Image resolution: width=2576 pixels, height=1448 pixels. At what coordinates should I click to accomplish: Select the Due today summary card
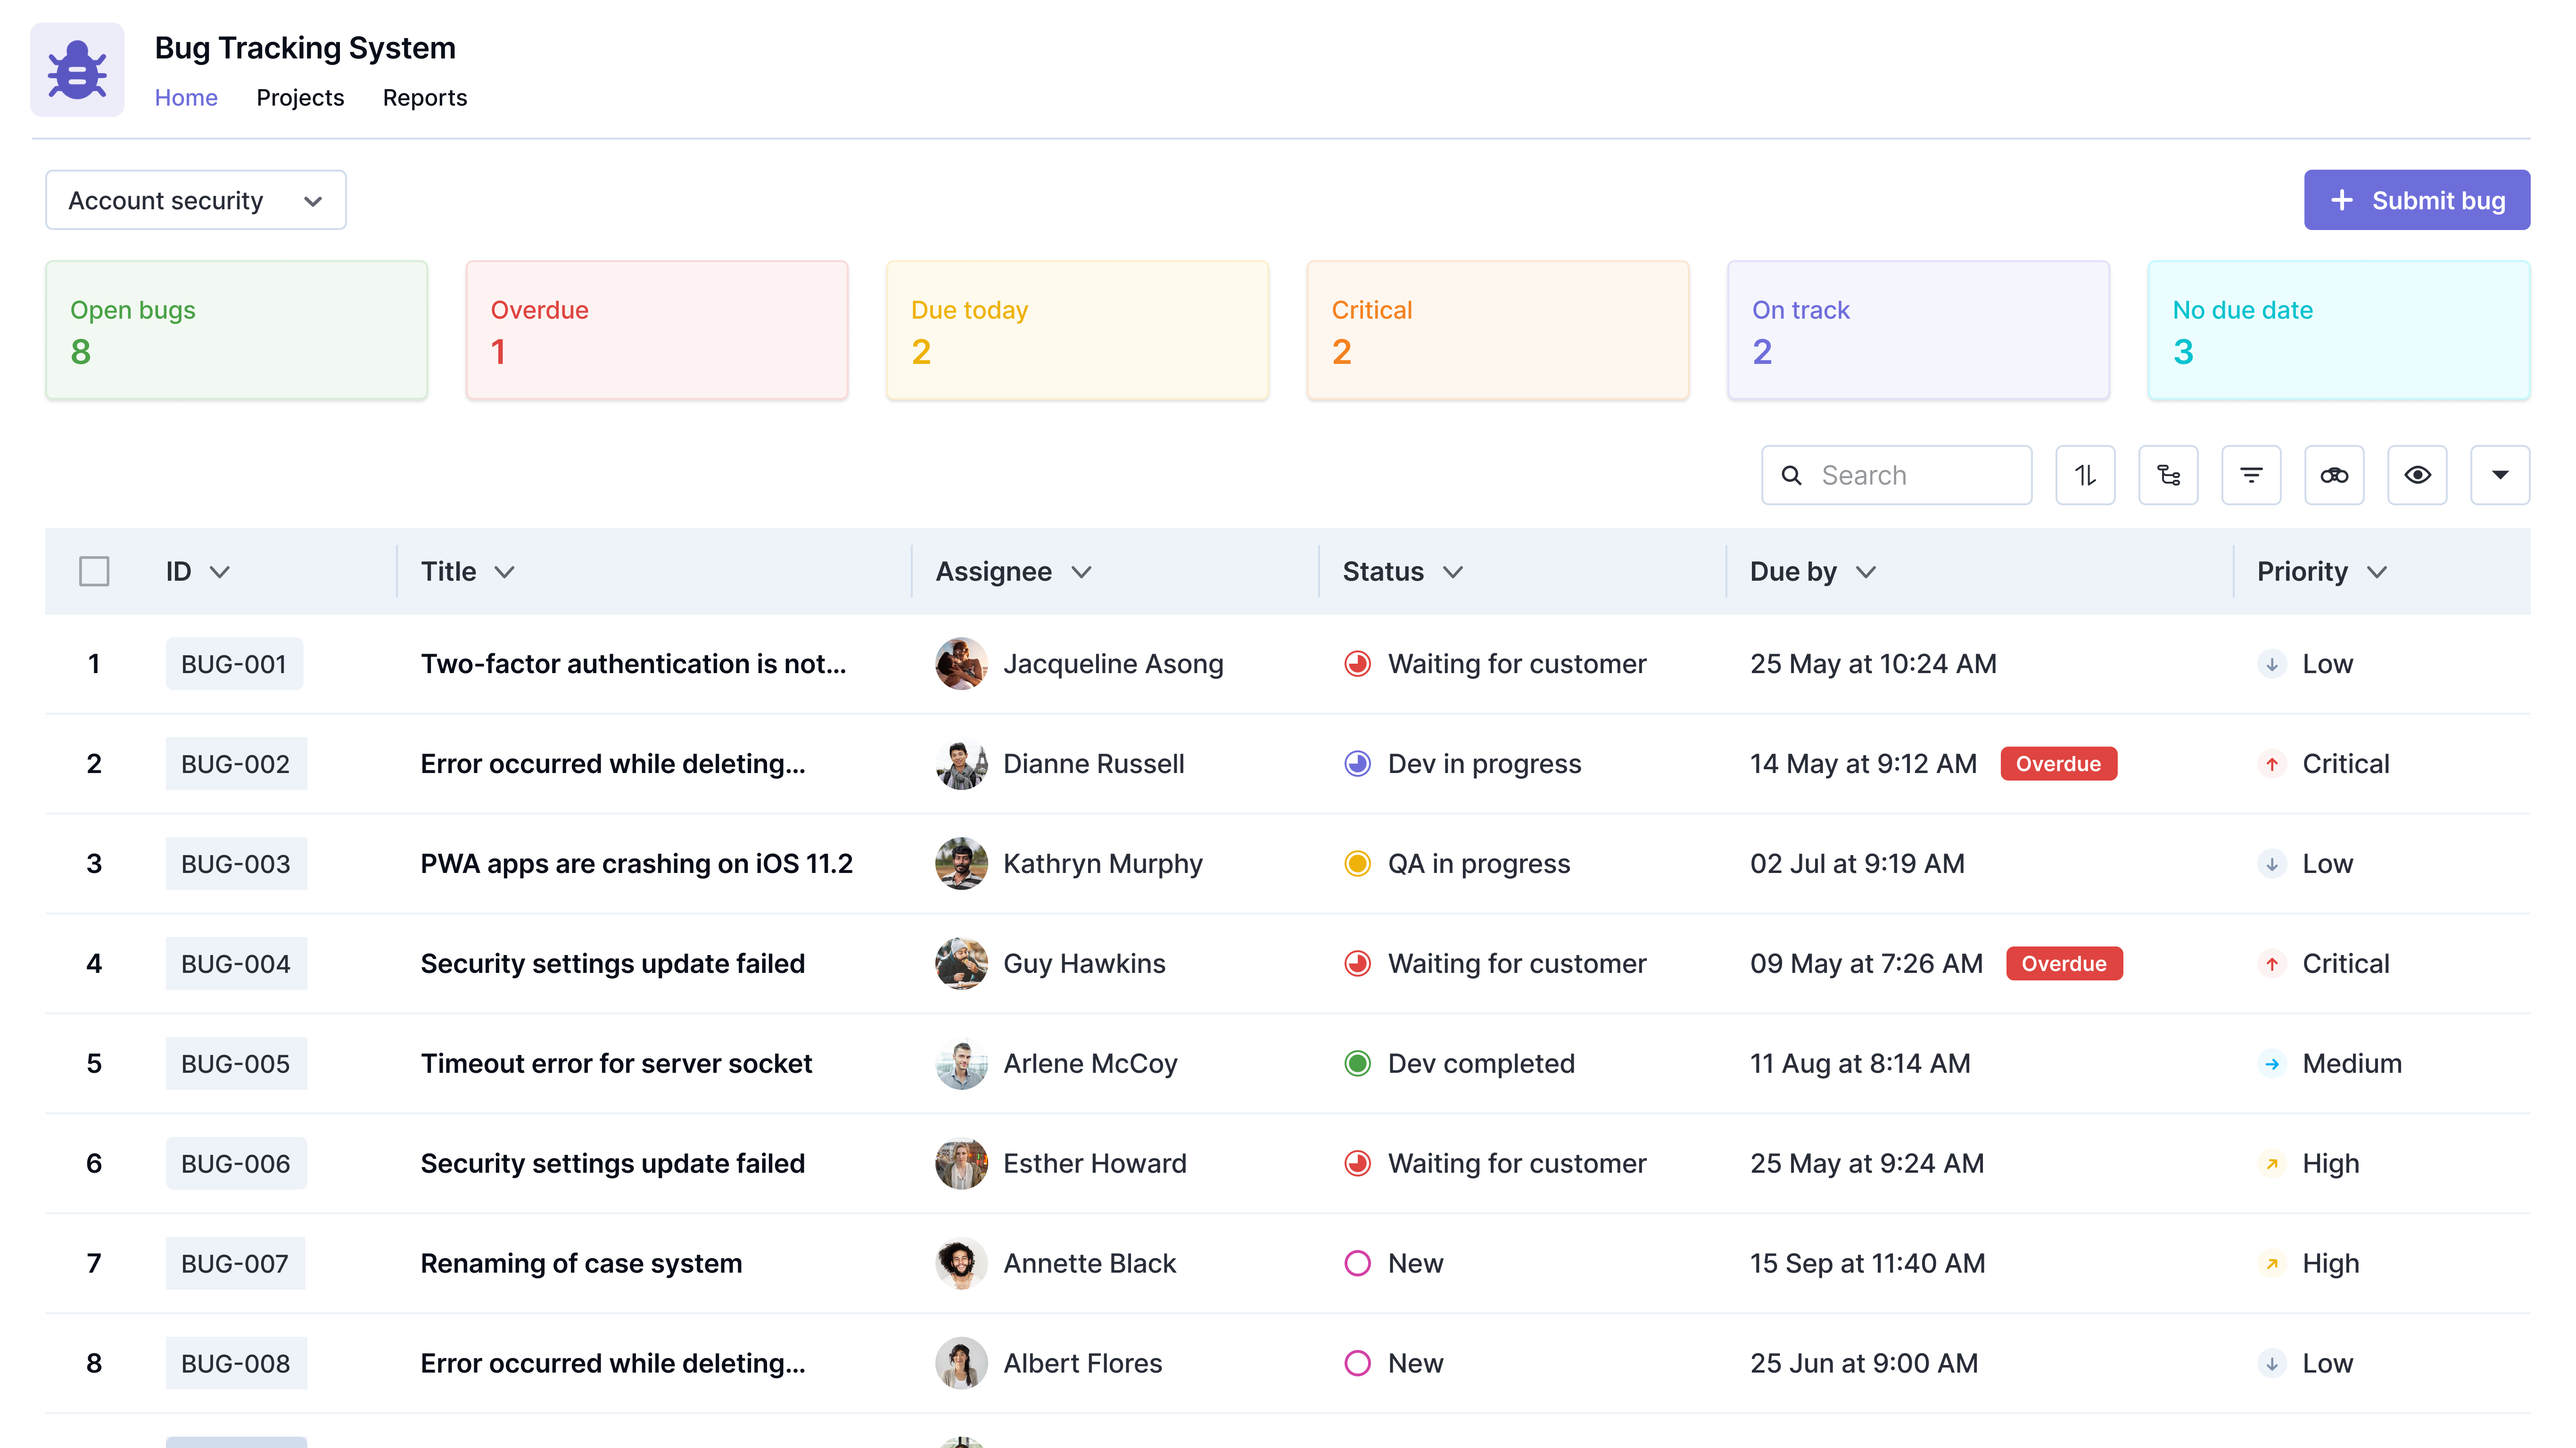pyautogui.click(x=1078, y=330)
